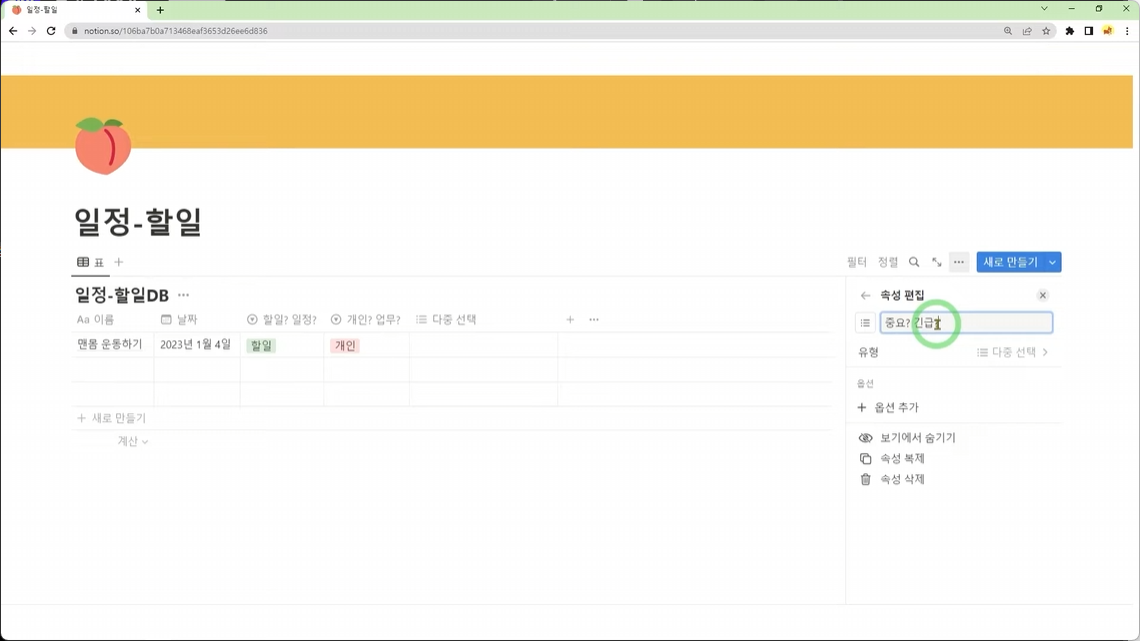Image resolution: width=1140 pixels, height=641 pixels.
Task: Open the 맨몸 운동하기 row
Action: [110, 344]
